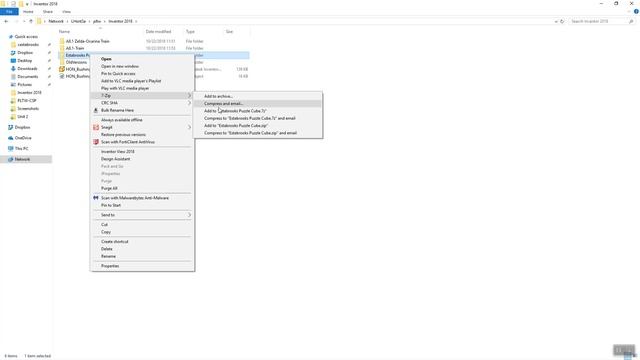The image size is (640, 360).
Task: Open Quick Access Toolbar customize dropdown
Action: coord(27,4)
